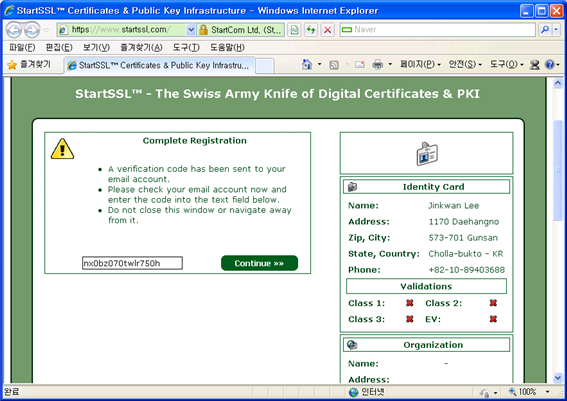Click the ID badge image

[427, 154]
